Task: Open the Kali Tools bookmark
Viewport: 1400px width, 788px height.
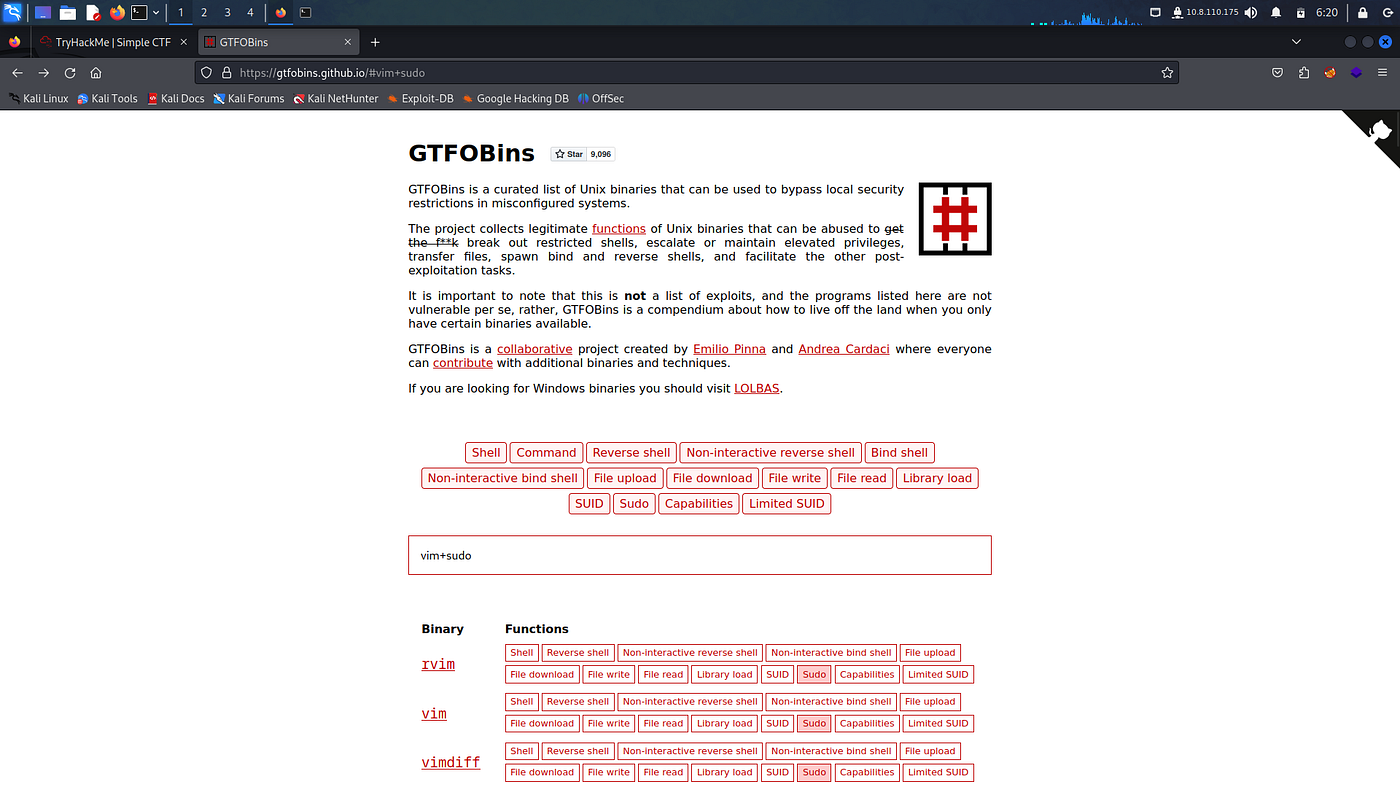Action: [107, 99]
